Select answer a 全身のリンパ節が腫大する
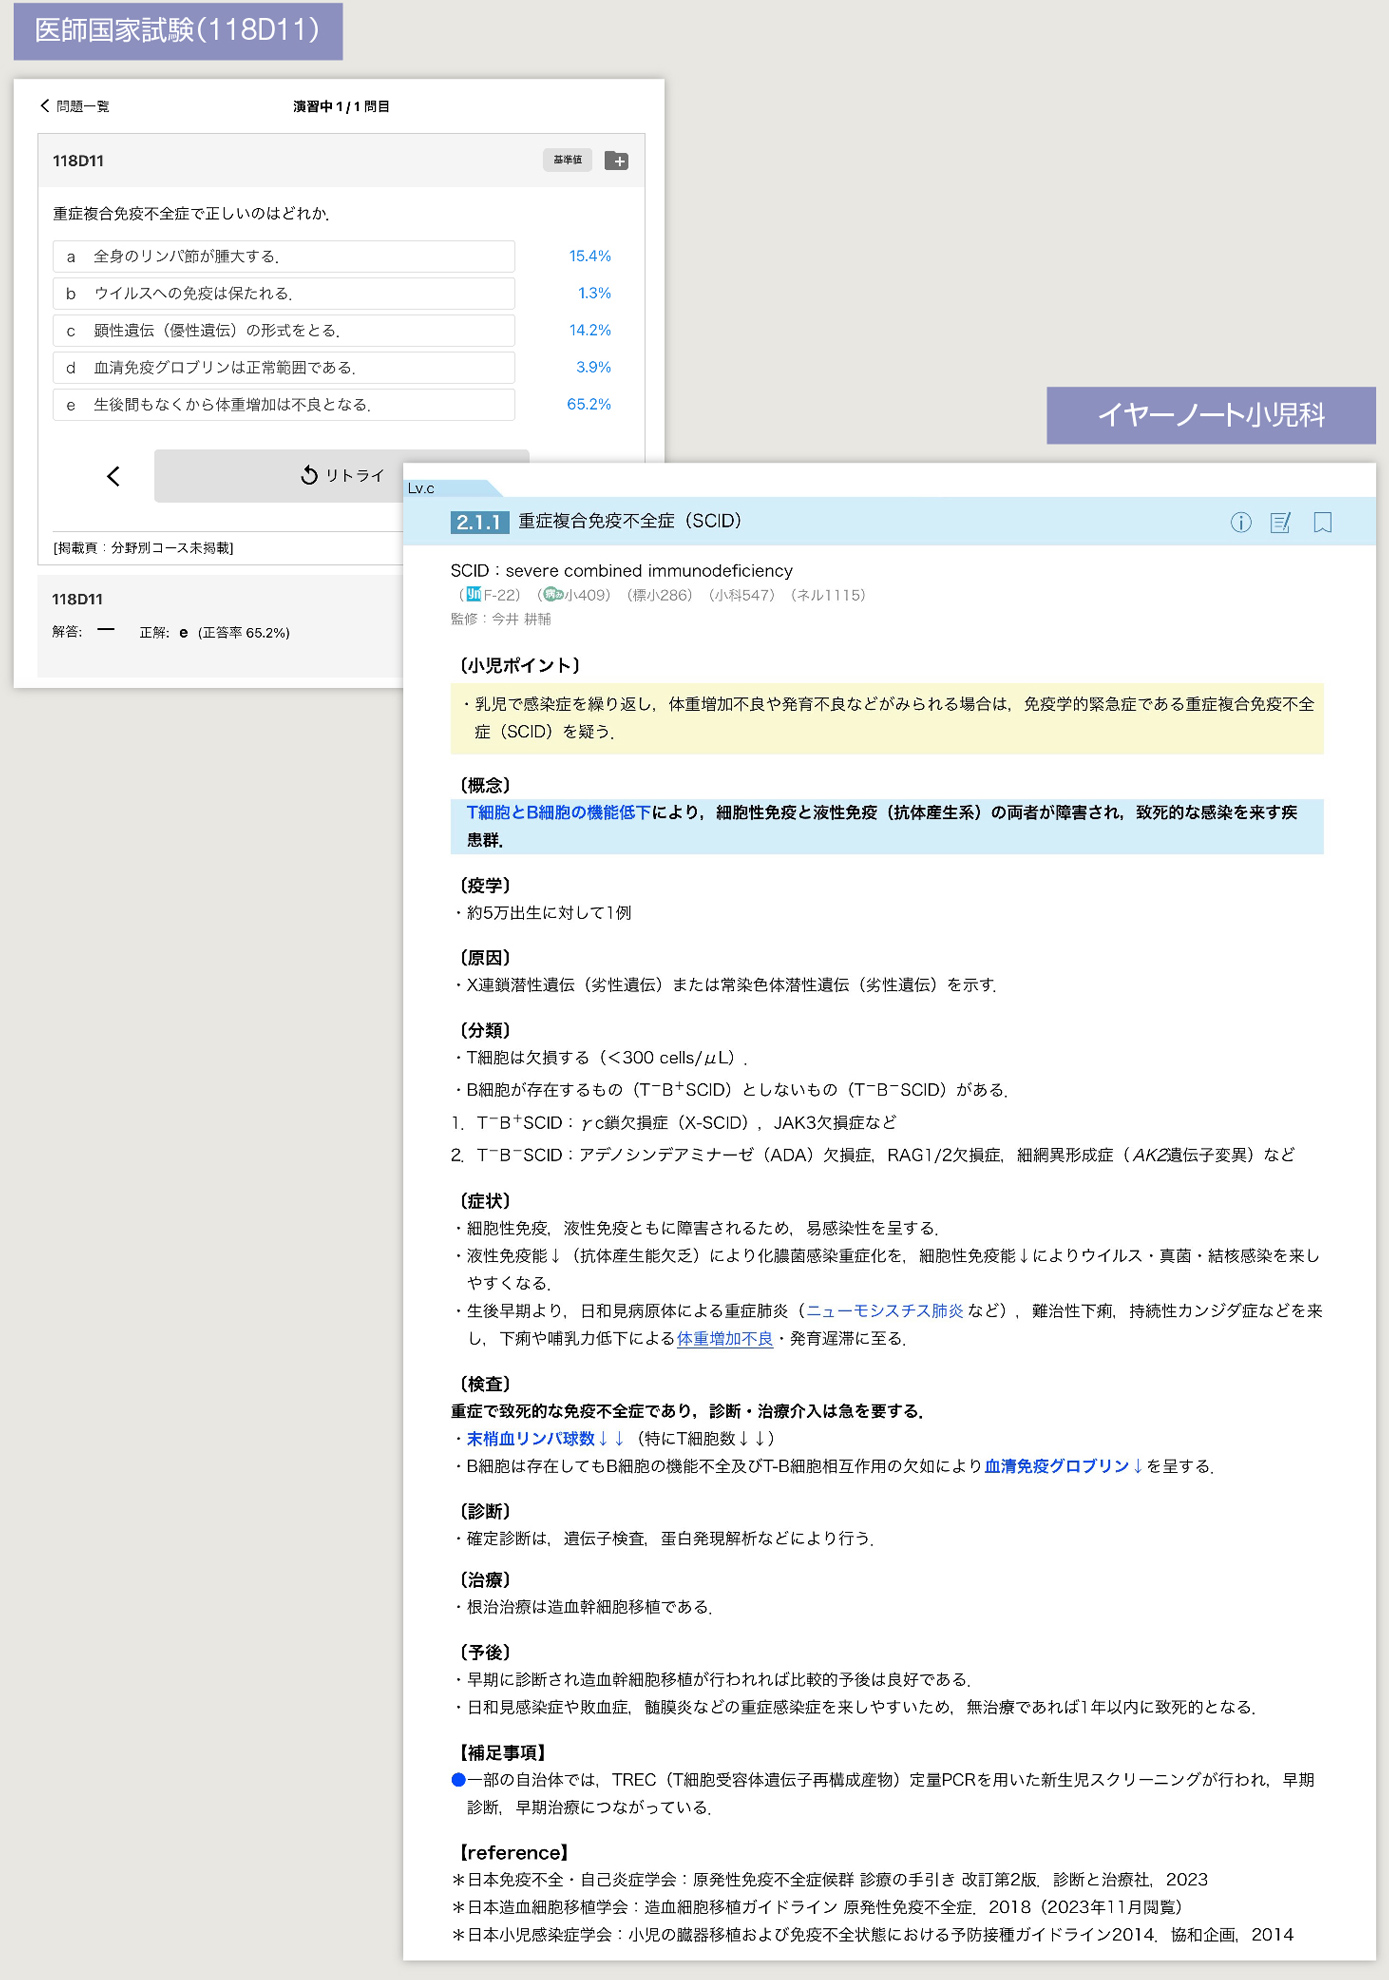 pos(284,256)
